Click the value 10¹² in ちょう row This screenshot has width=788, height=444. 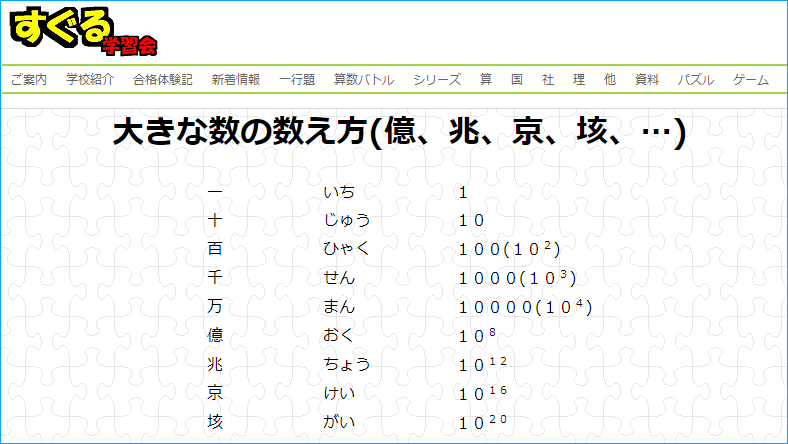tap(482, 364)
